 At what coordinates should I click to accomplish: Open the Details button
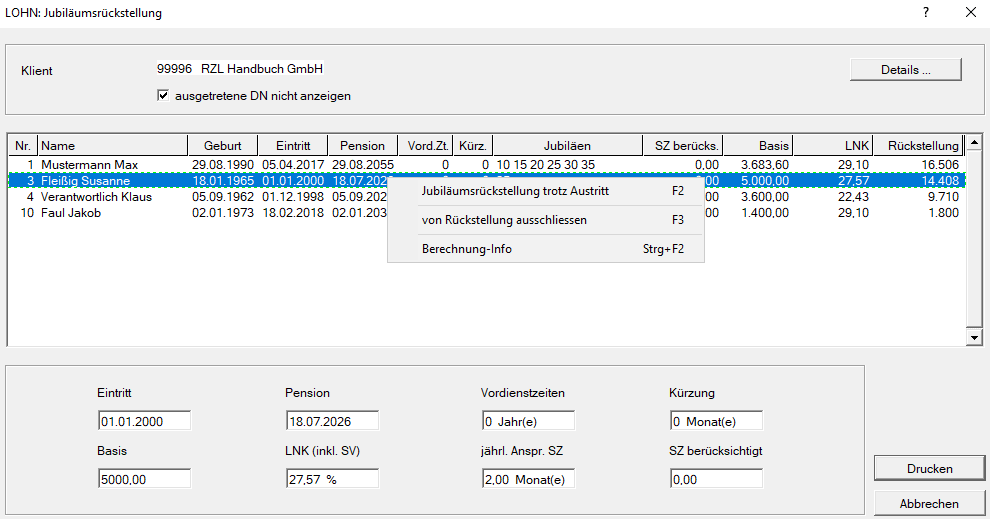pos(905,70)
